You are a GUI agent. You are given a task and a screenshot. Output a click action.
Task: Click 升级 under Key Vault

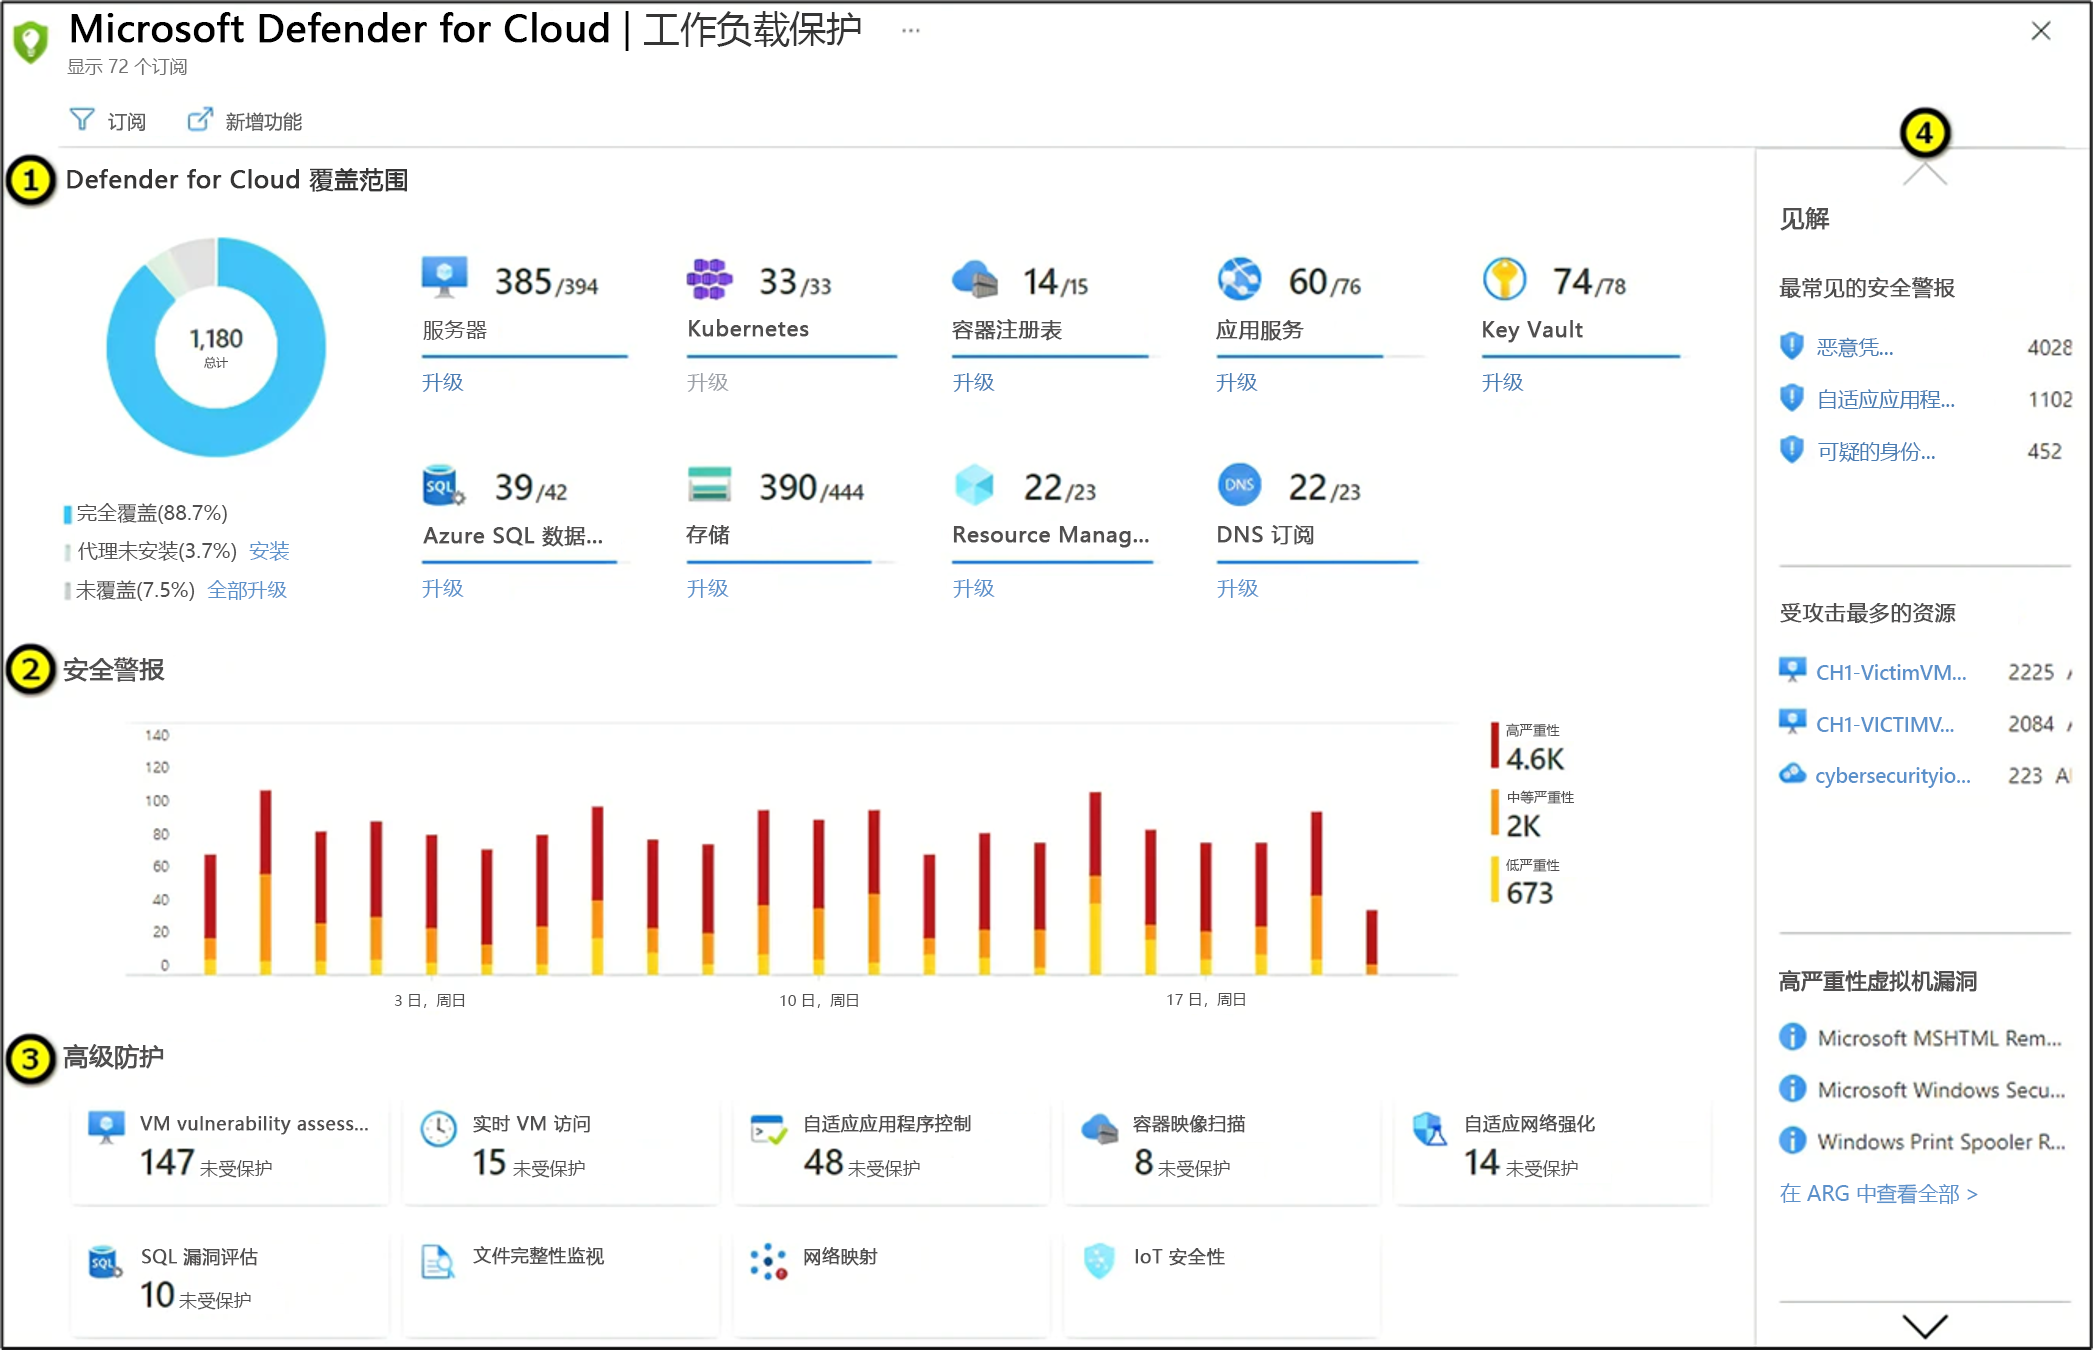[1502, 382]
